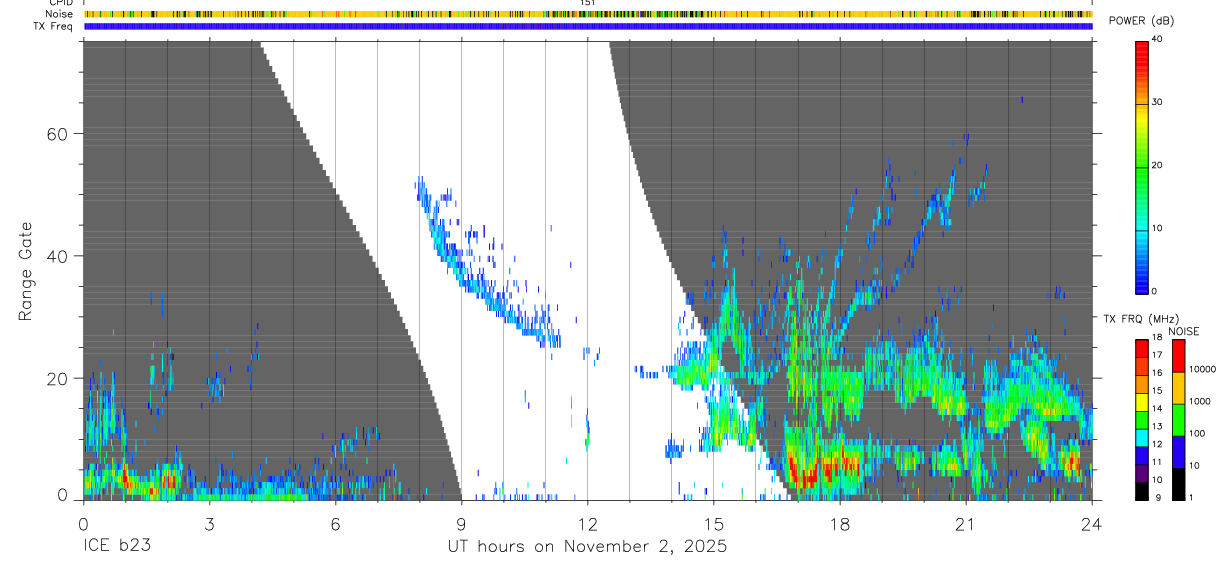Image resolution: width=1228 pixels, height=567 pixels.
Task: Click the '30' label on the power scale
Action: coord(1157,102)
